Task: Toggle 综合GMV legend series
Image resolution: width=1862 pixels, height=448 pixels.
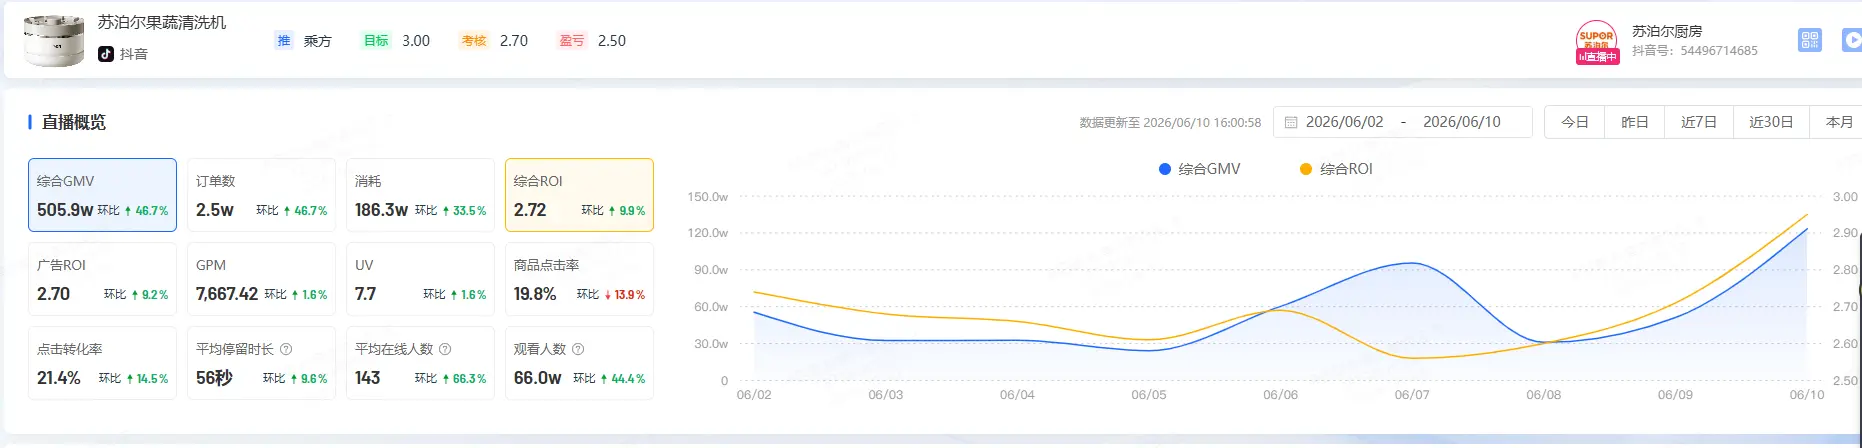Action: (1199, 169)
